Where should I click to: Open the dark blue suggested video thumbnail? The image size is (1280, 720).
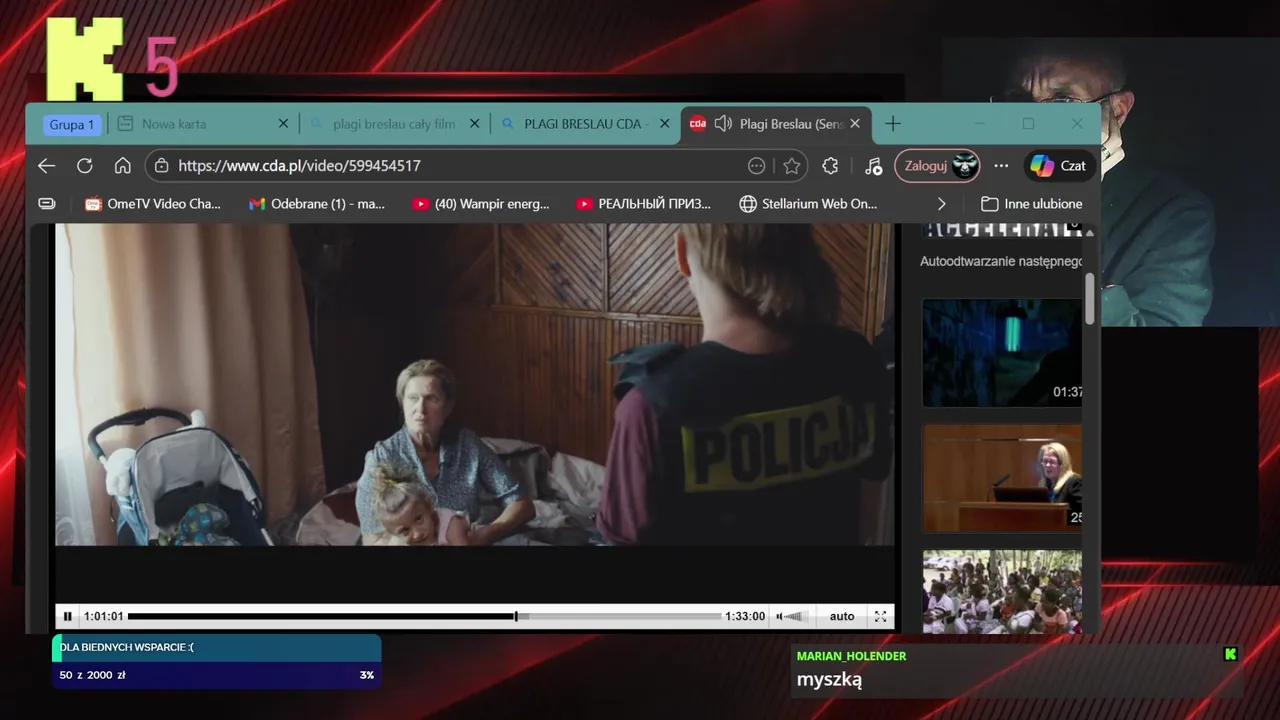[1002, 352]
